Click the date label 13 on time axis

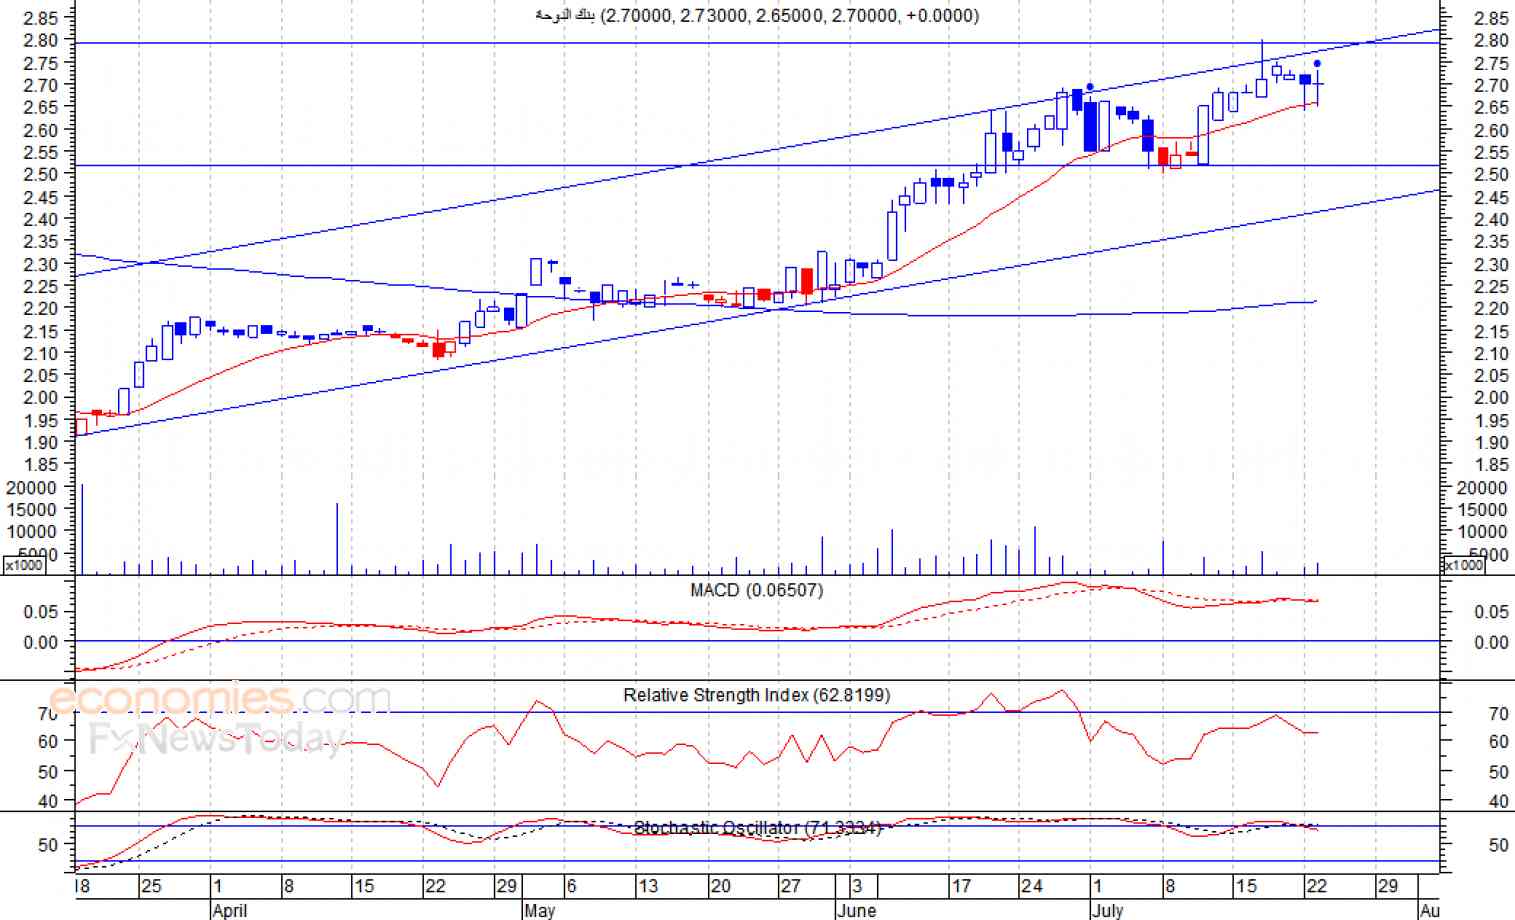click(648, 886)
